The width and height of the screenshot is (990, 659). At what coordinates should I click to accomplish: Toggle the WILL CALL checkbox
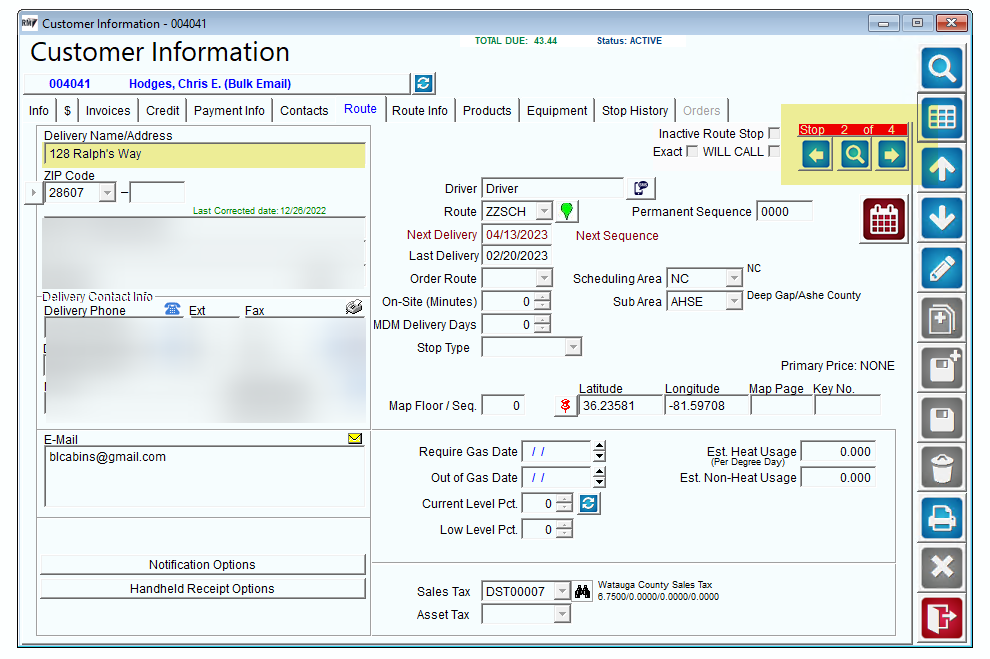click(774, 151)
